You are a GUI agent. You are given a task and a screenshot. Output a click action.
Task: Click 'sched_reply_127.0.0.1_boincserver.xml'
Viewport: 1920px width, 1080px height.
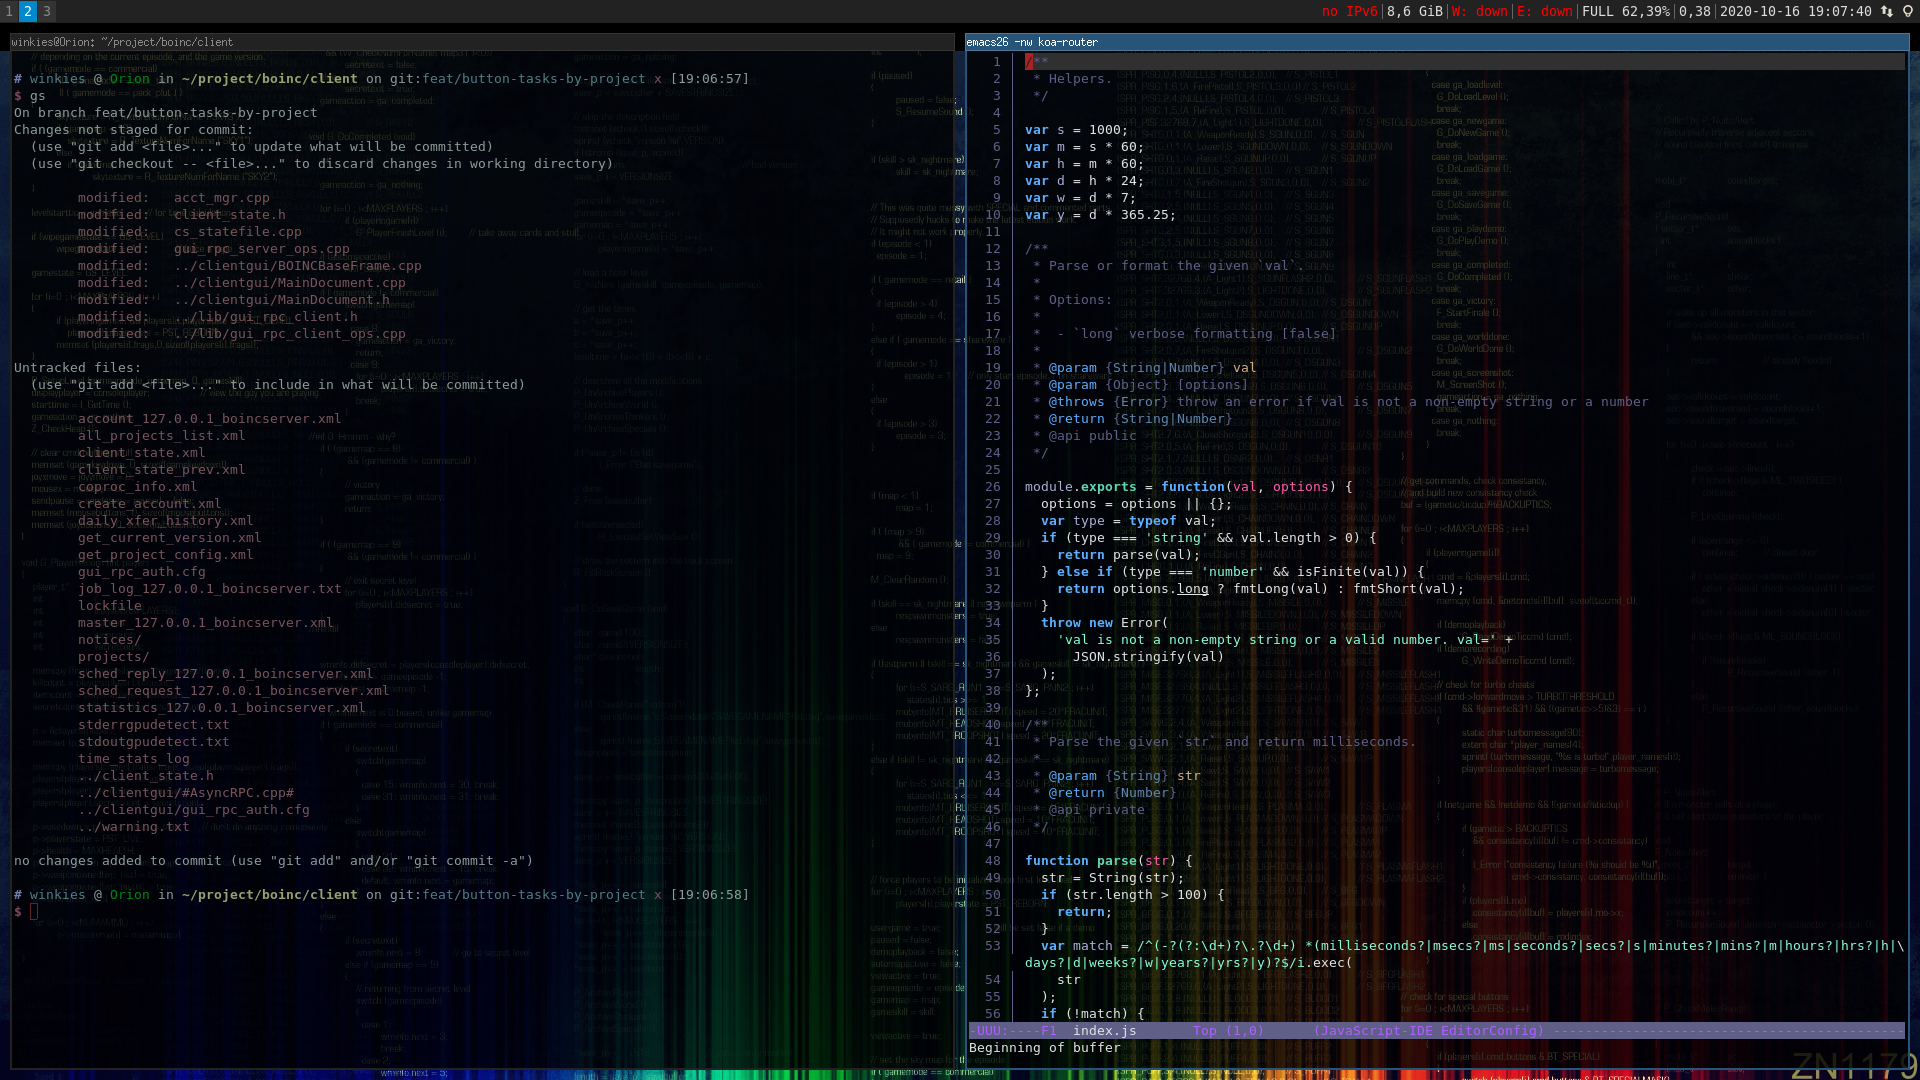coord(226,674)
